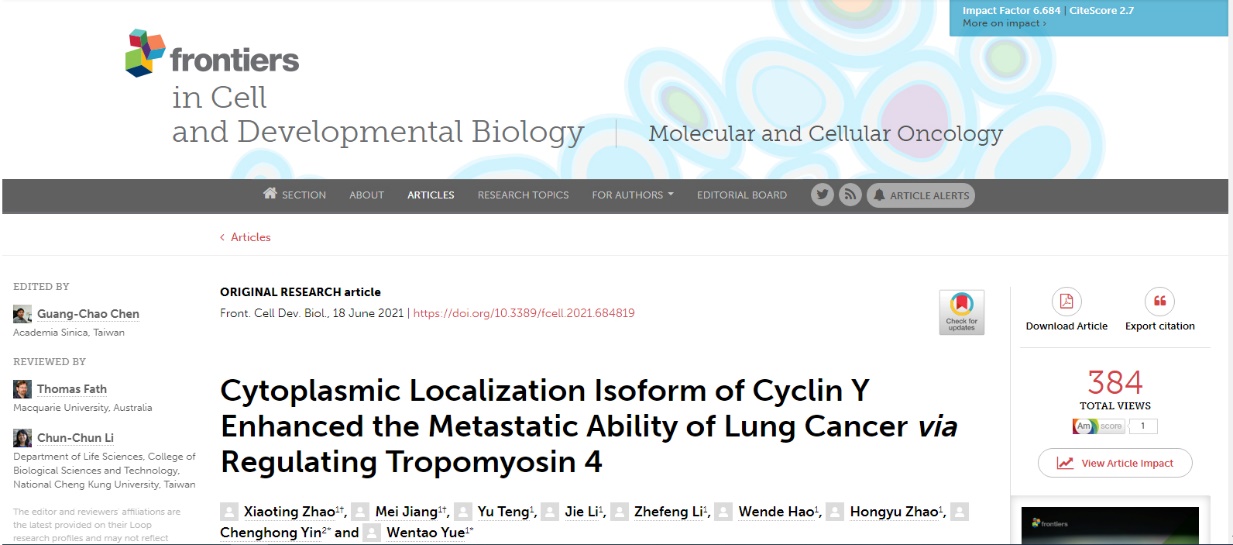Go back via the Articles breadcrumb chevron

pyautogui.click(x=223, y=237)
